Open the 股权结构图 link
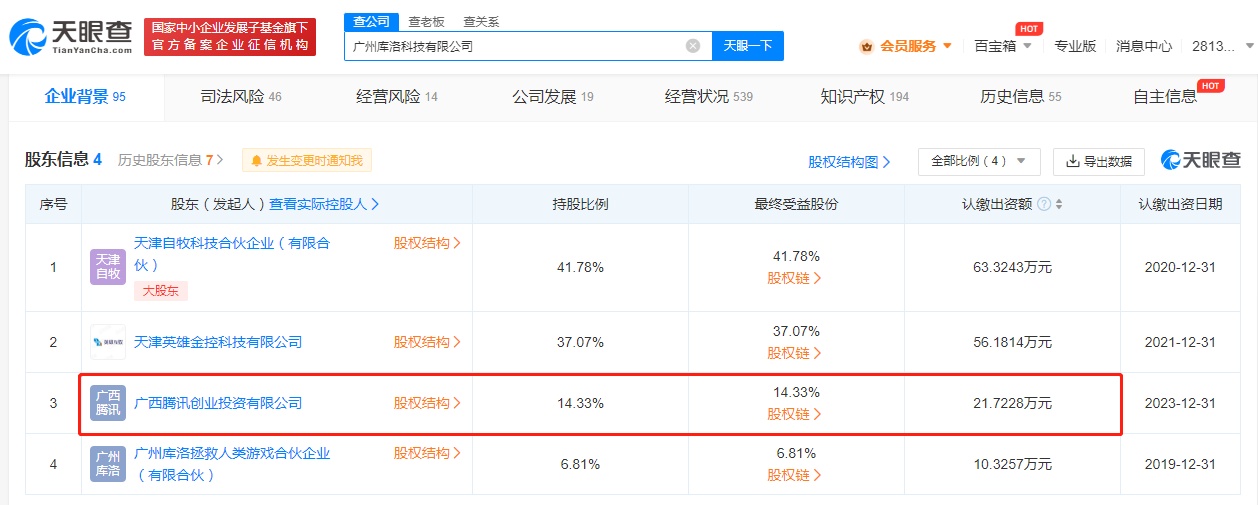Screen dimensions: 1258x505 [x=849, y=161]
